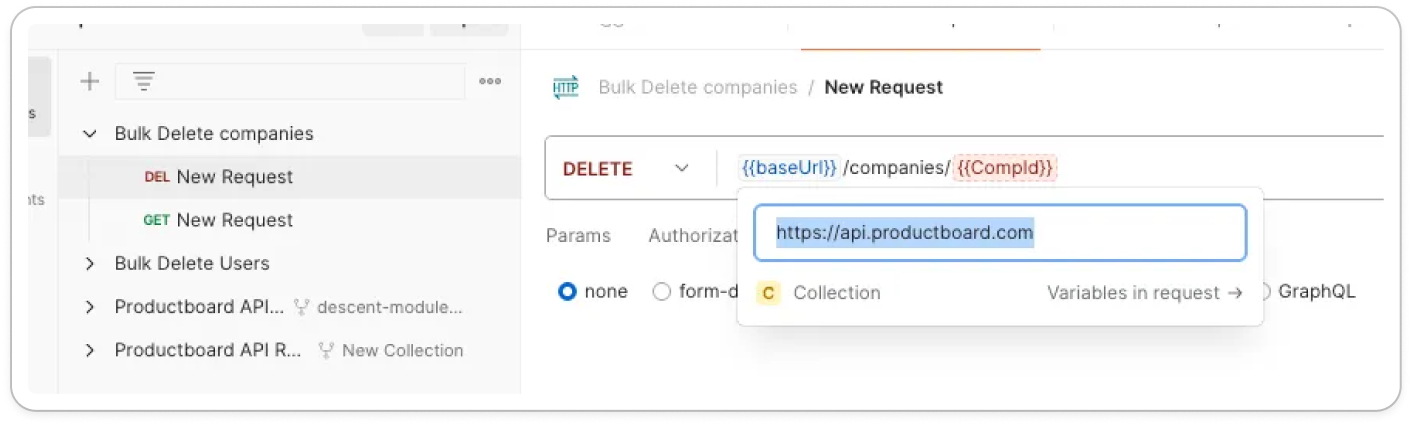Collapse the Bulk Delete companies collection
The height and width of the screenshot is (426, 1412).
coord(90,134)
